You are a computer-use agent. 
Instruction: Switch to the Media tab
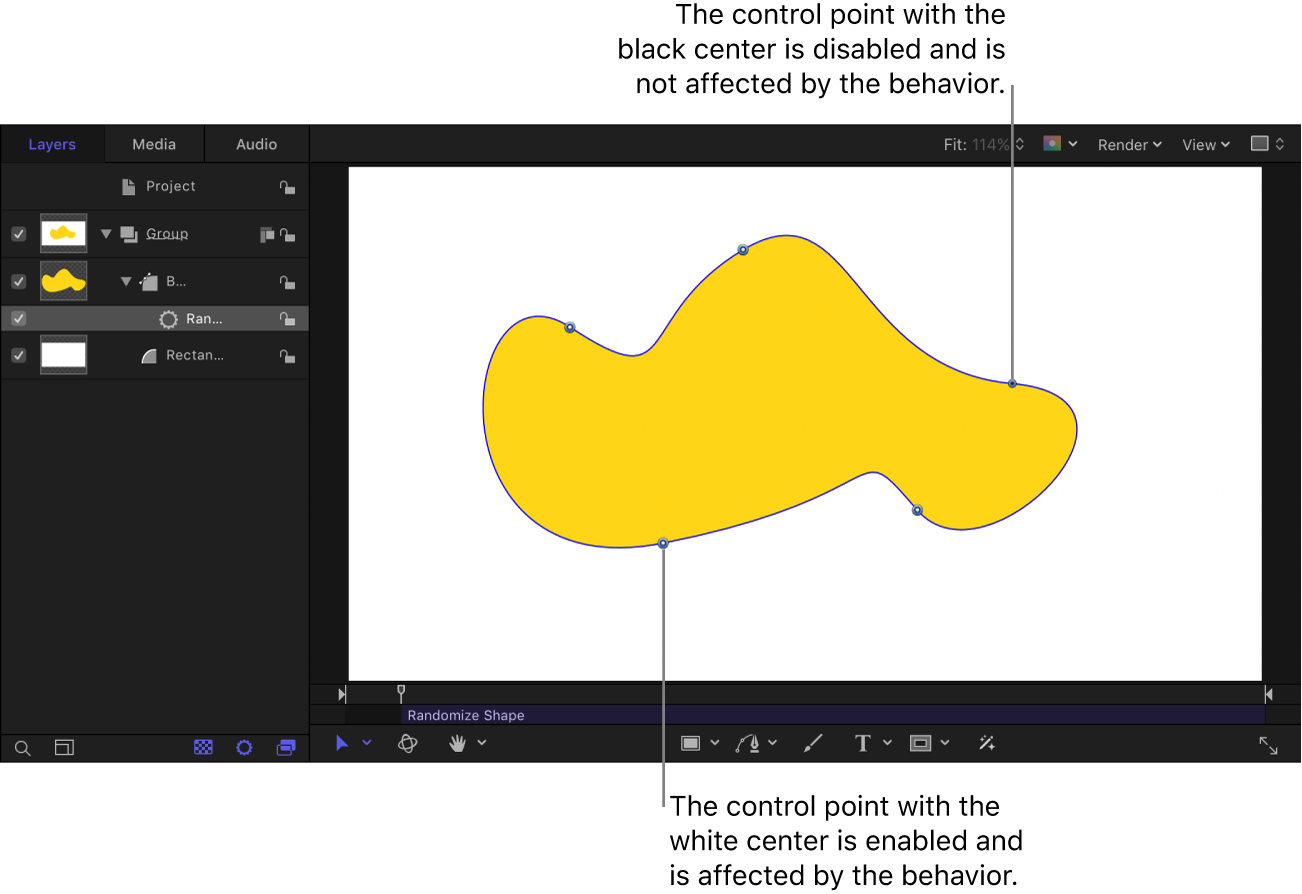point(154,144)
